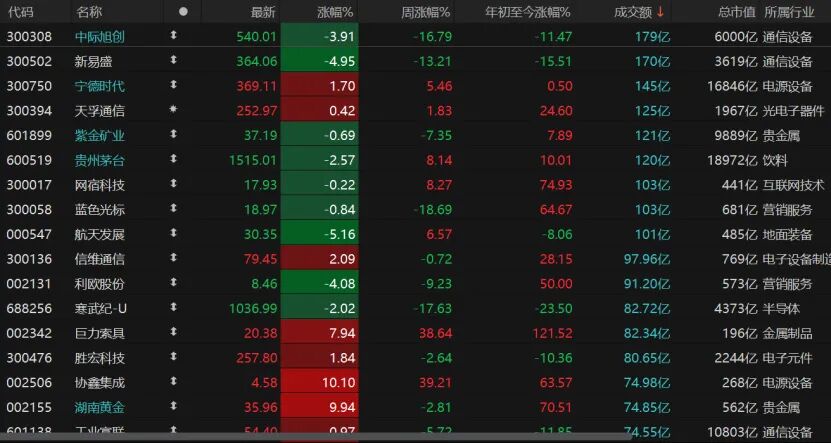The height and width of the screenshot is (443, 831).
Task: Click the marker icon in 蓝色光标 row
Action: (173, 209)
